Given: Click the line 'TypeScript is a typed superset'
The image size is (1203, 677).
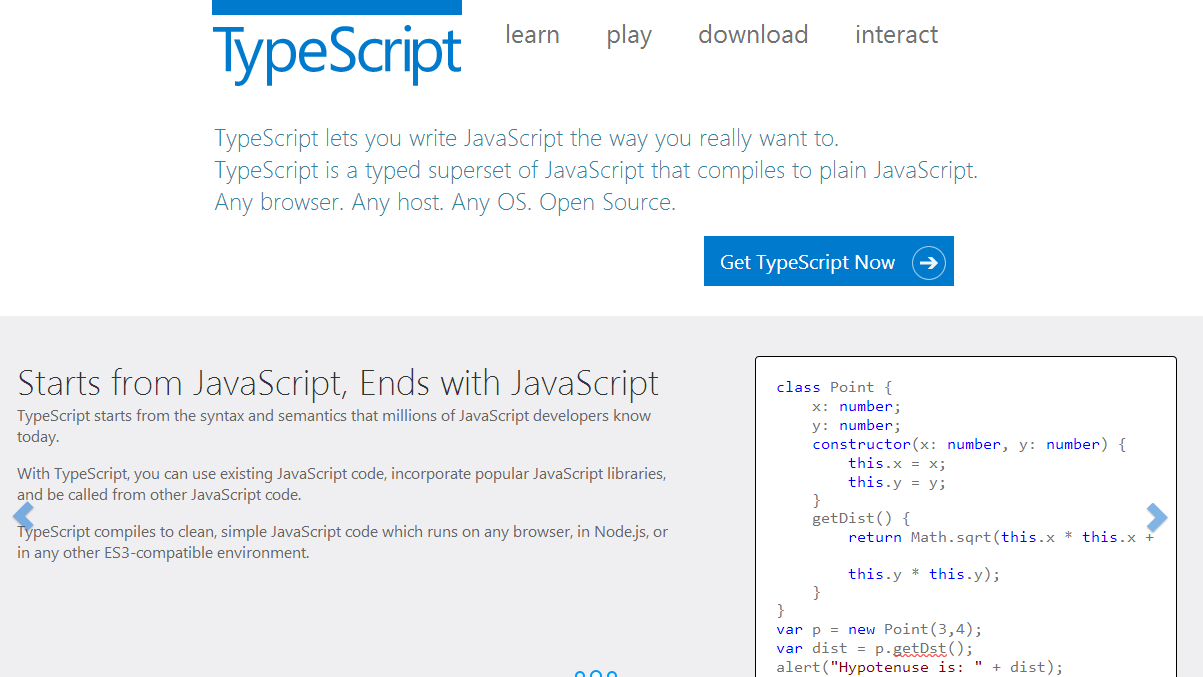Looking at the screenshot, I should point(596,170).
